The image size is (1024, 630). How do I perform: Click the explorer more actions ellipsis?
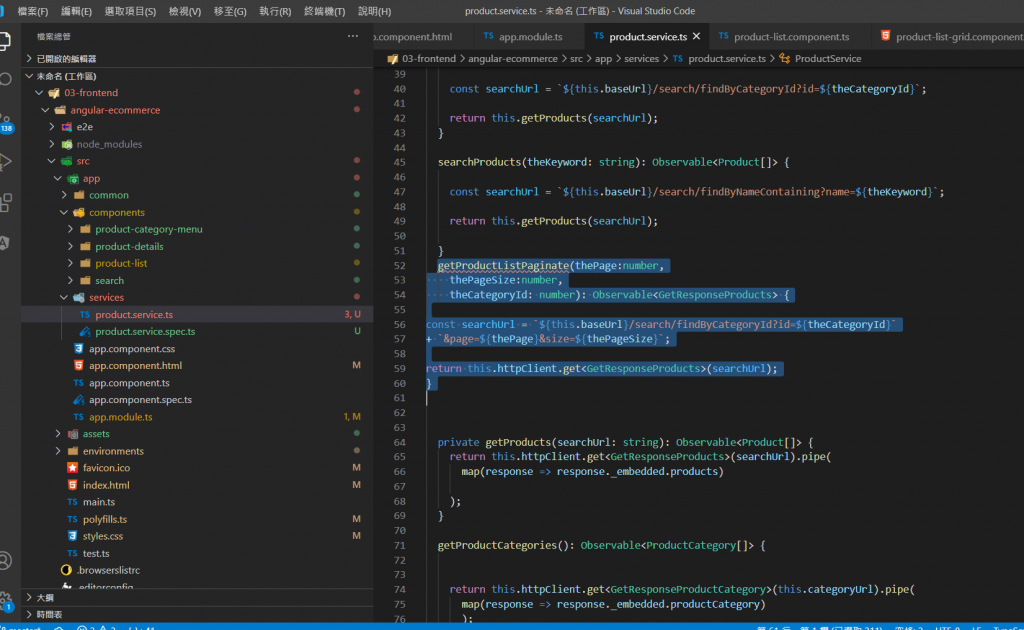tap(352, 36)
